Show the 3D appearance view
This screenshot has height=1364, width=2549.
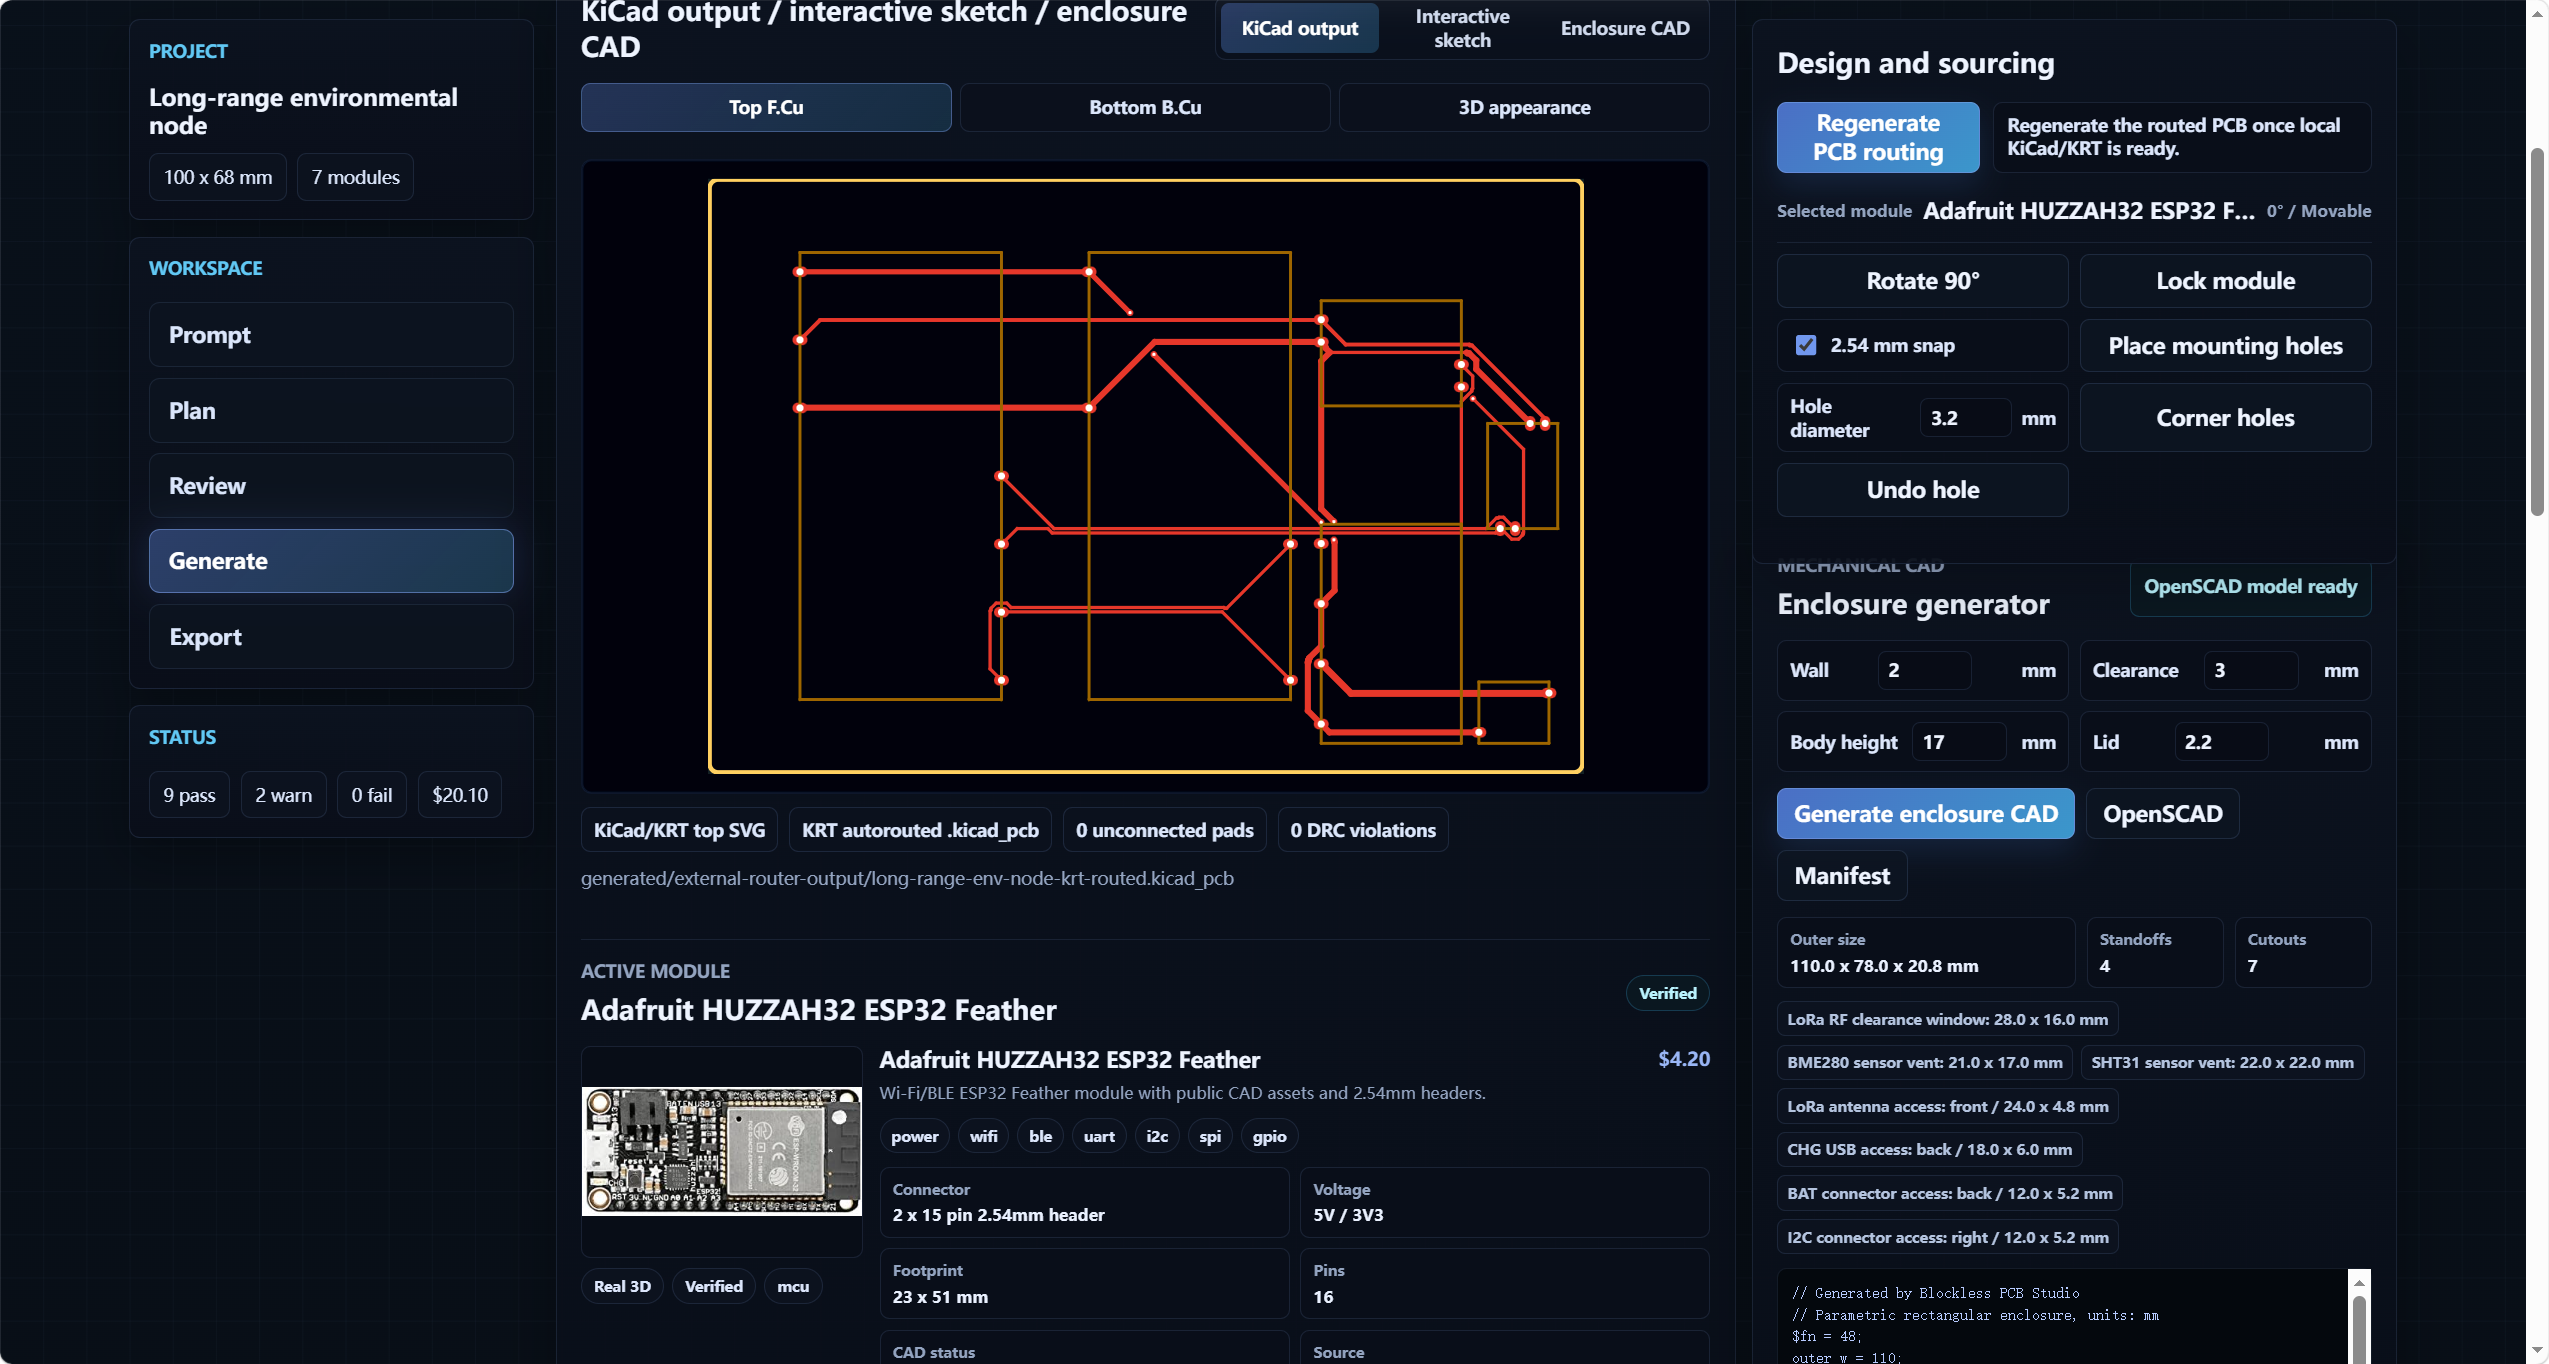coord(1524,107)
